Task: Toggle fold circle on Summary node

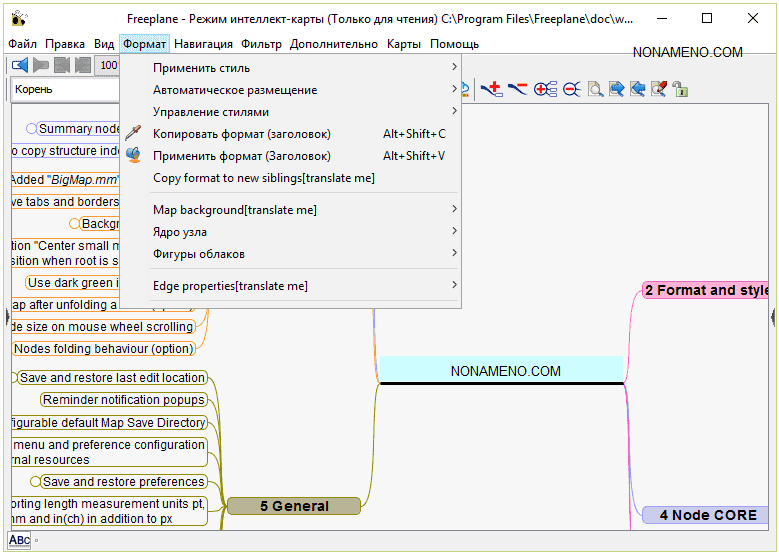Action: 32,129
